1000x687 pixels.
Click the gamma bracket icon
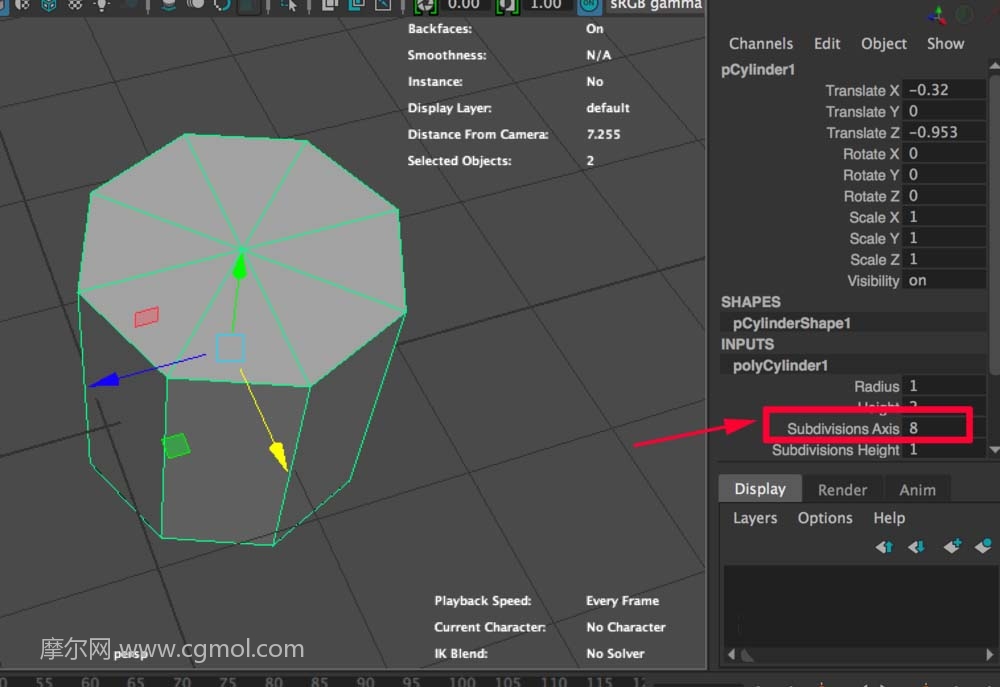coord(507,6)
